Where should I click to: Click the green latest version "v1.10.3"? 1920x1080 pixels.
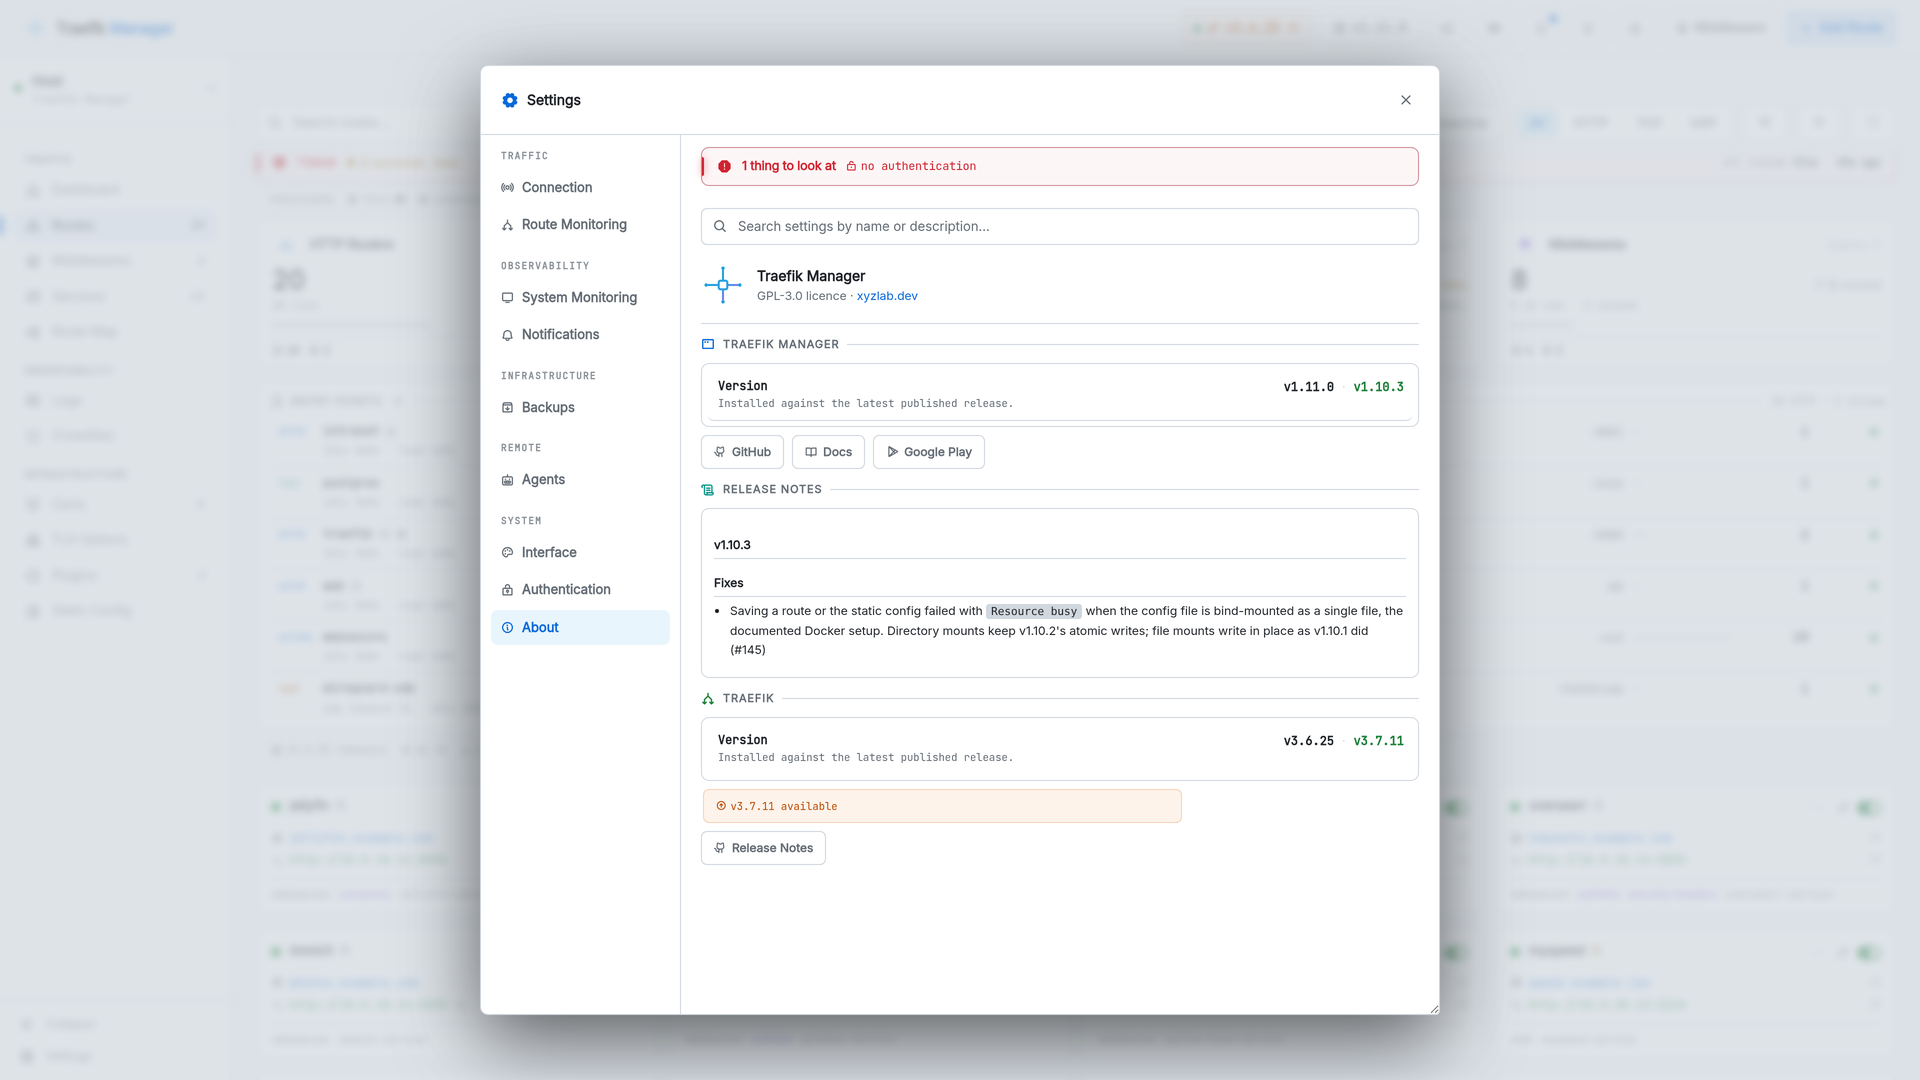(1378, 387)
